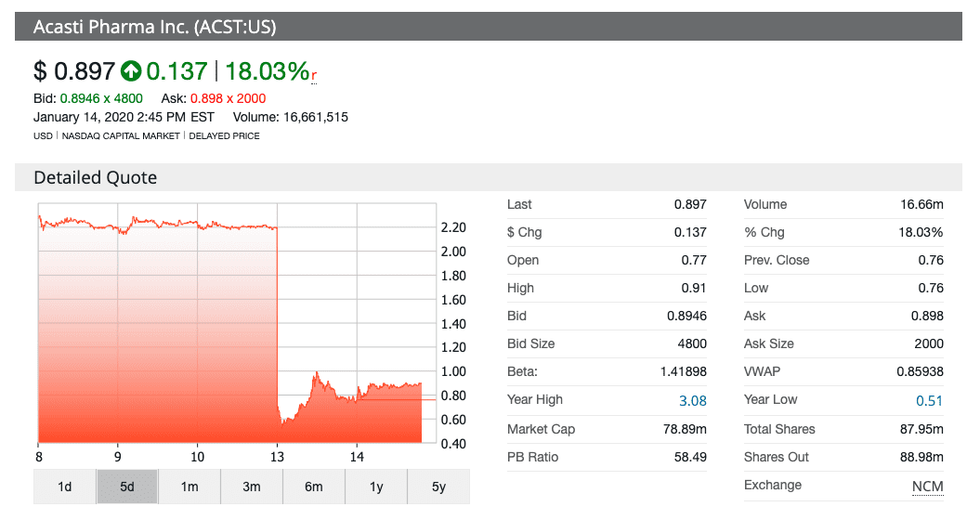
Task: Click the $ 0.897 current price
Action: point(74,71)
